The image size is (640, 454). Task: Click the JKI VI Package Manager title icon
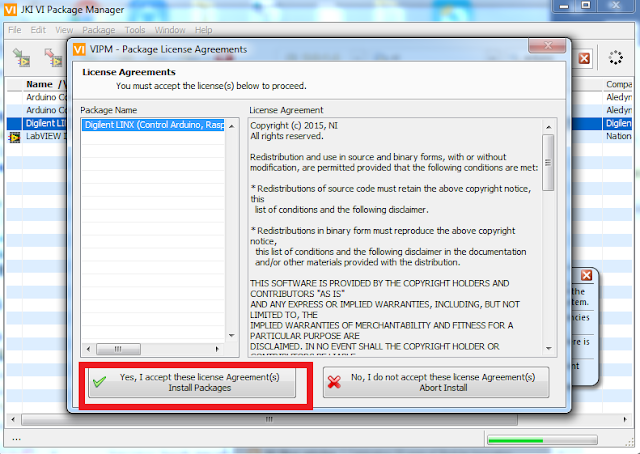pos(10,9)
